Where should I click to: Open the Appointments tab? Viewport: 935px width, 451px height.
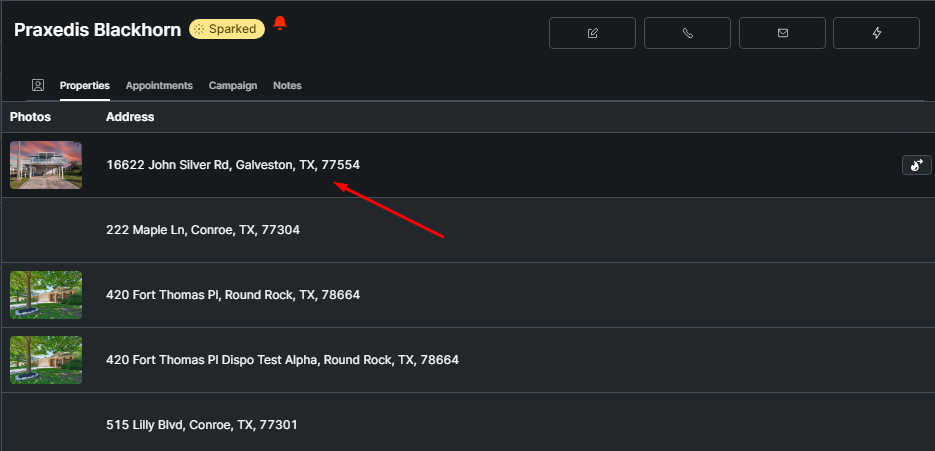[159, 86]
